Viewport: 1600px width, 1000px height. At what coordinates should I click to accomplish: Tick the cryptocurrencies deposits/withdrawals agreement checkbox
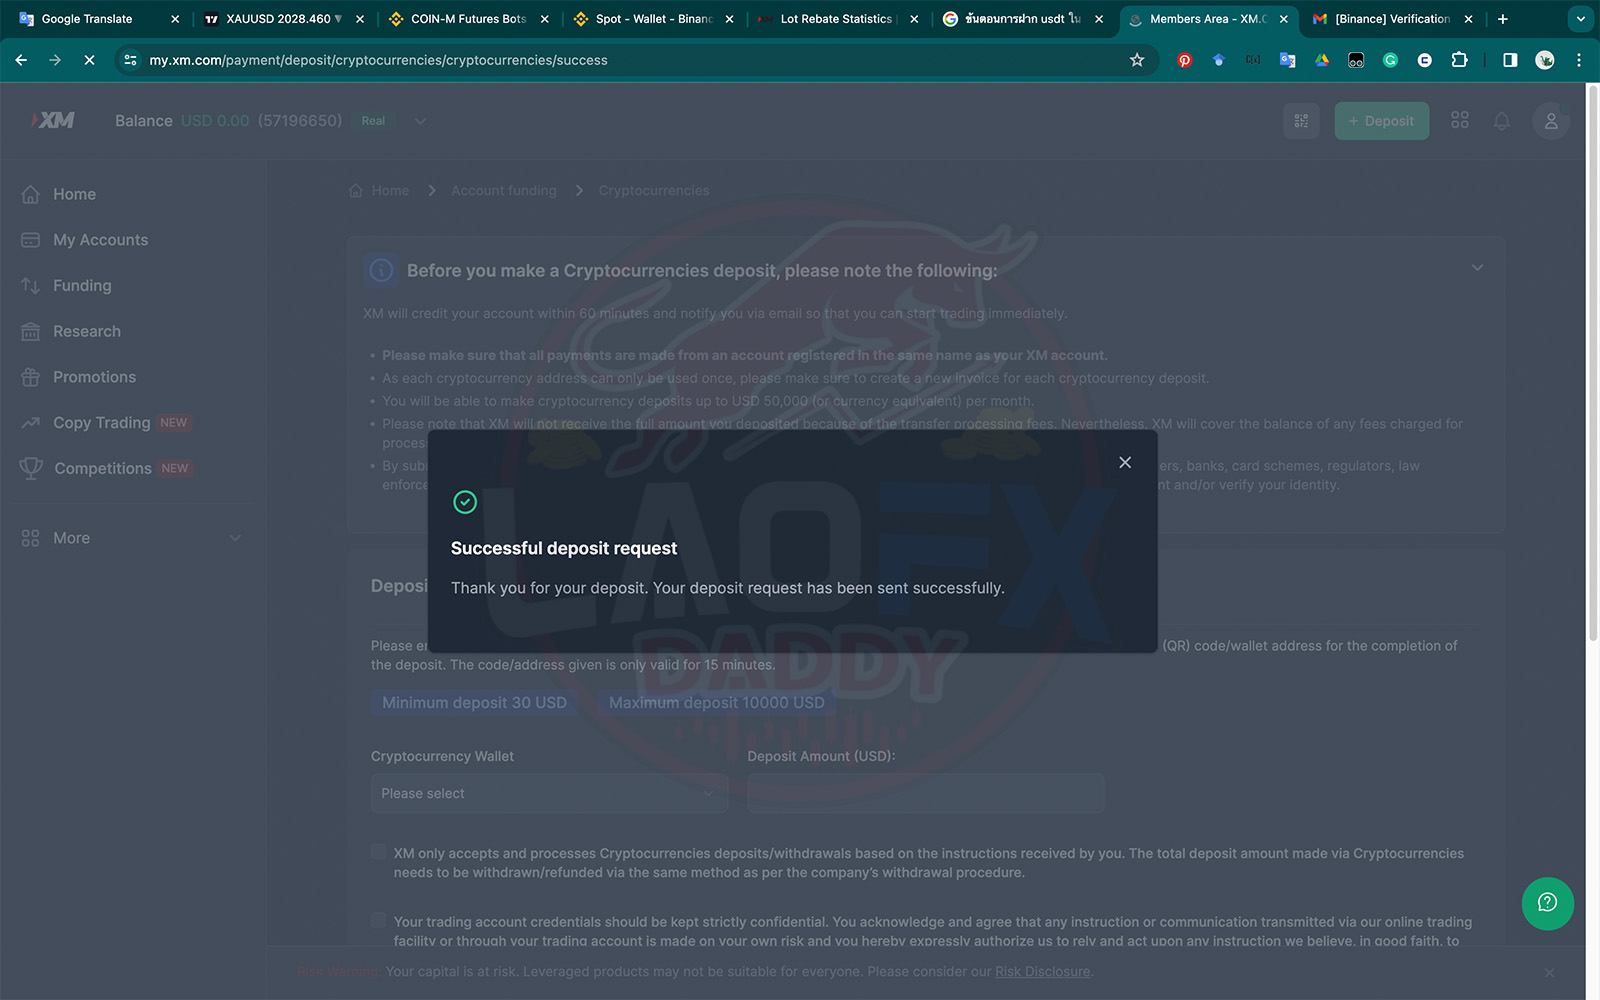point(378,852)
